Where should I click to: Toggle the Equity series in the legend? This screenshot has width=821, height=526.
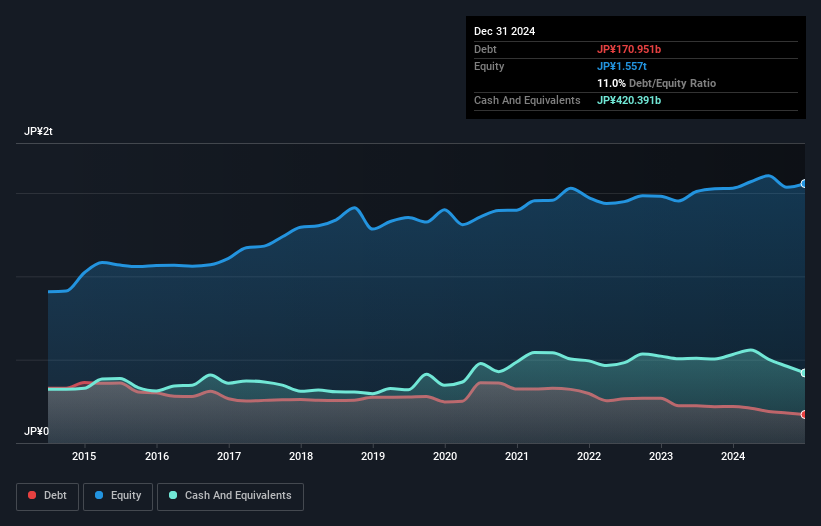[118, 495]
